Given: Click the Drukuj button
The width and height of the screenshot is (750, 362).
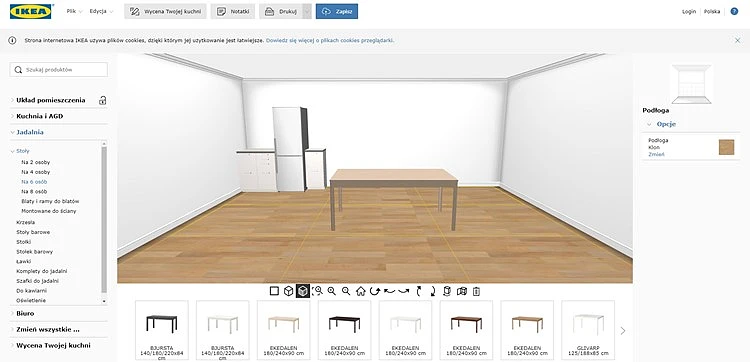Looking at the screenshot, I should coord(281,11).
